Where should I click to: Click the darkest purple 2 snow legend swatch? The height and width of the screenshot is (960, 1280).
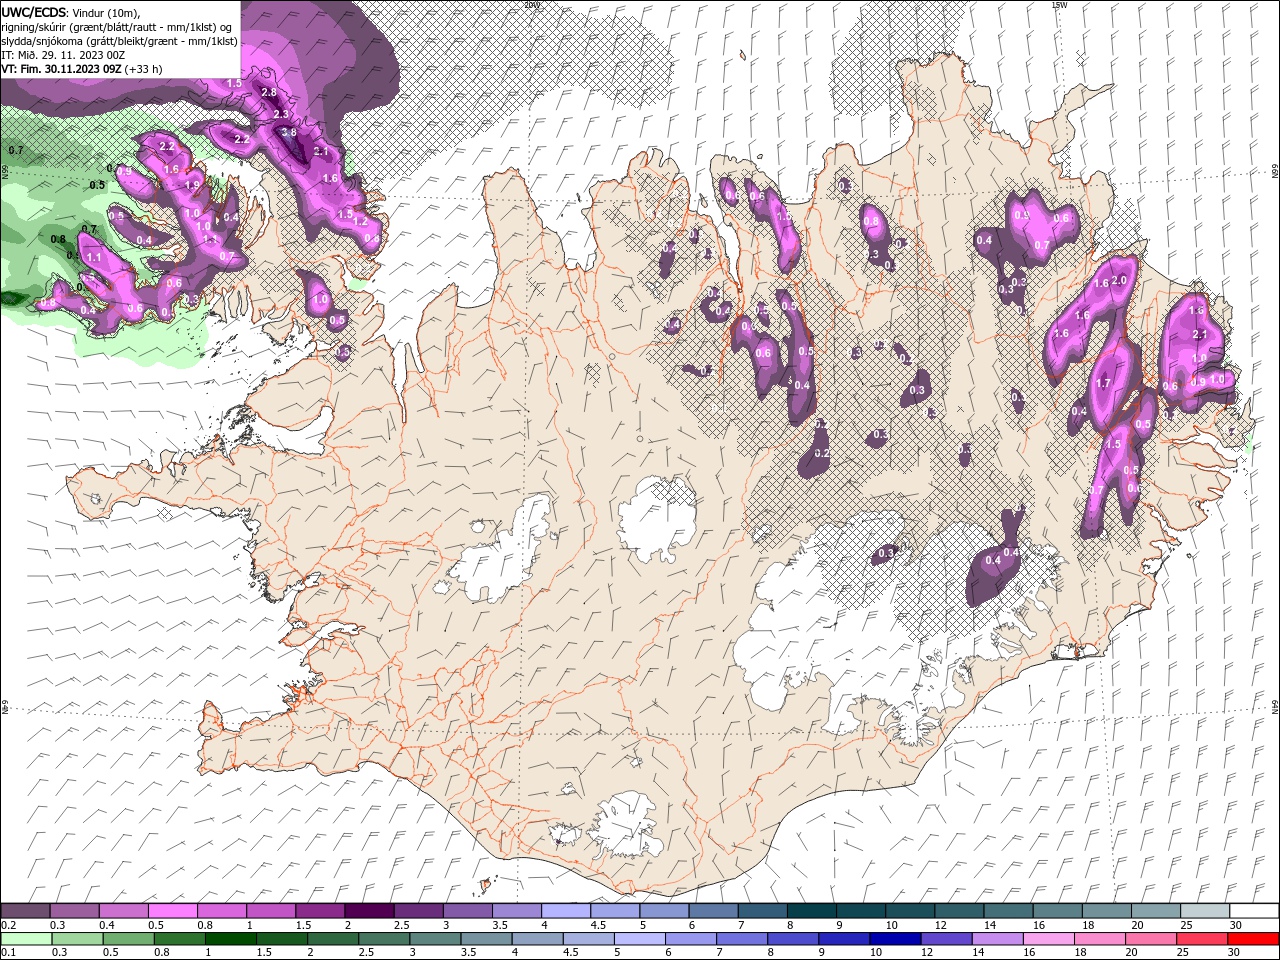pos(369,911)
